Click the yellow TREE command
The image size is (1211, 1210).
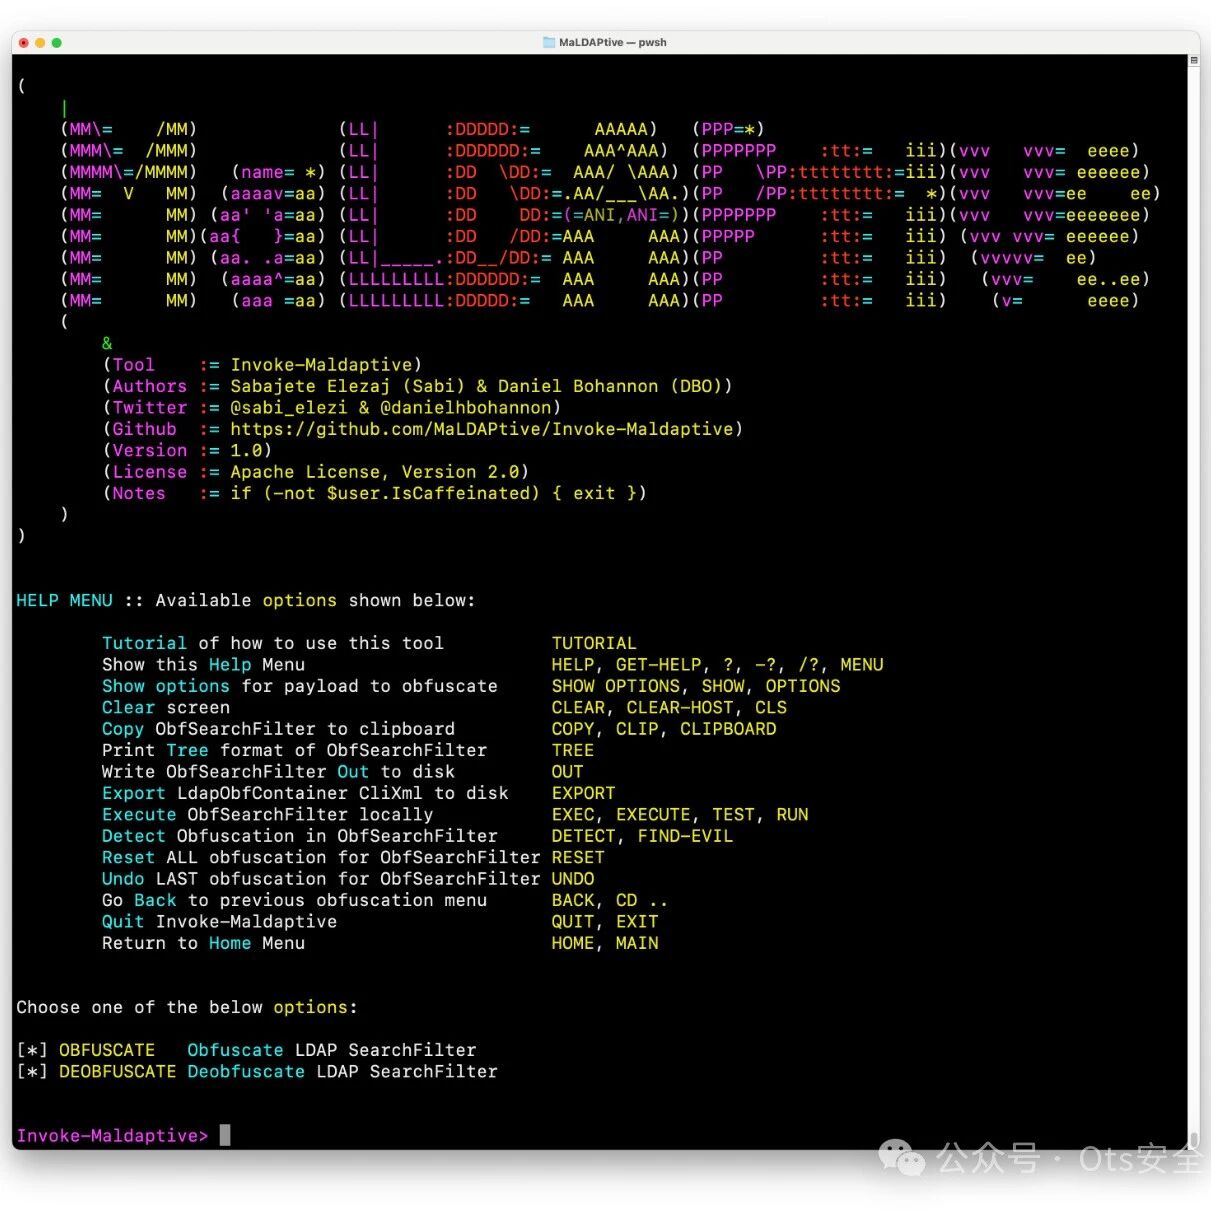point(573,750)
